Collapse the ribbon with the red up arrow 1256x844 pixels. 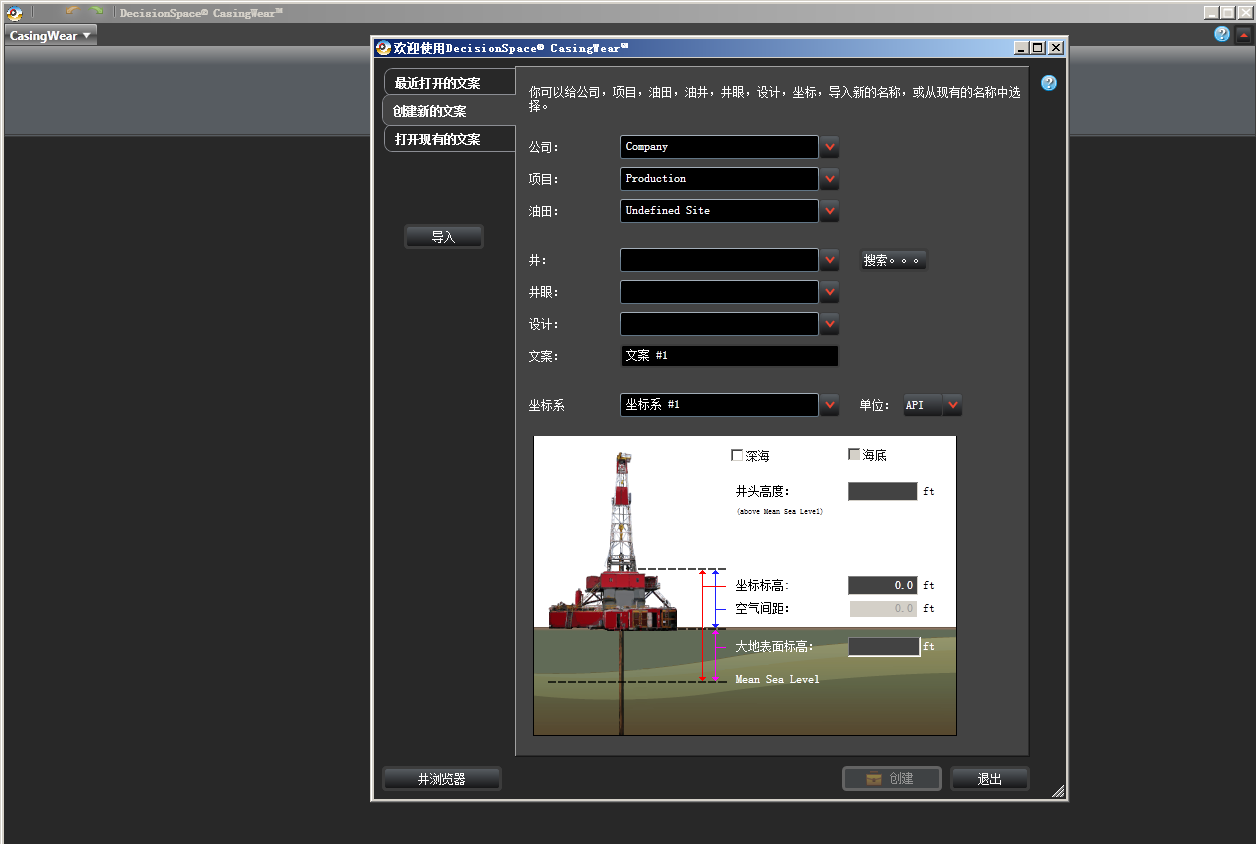coord(1243,34)
